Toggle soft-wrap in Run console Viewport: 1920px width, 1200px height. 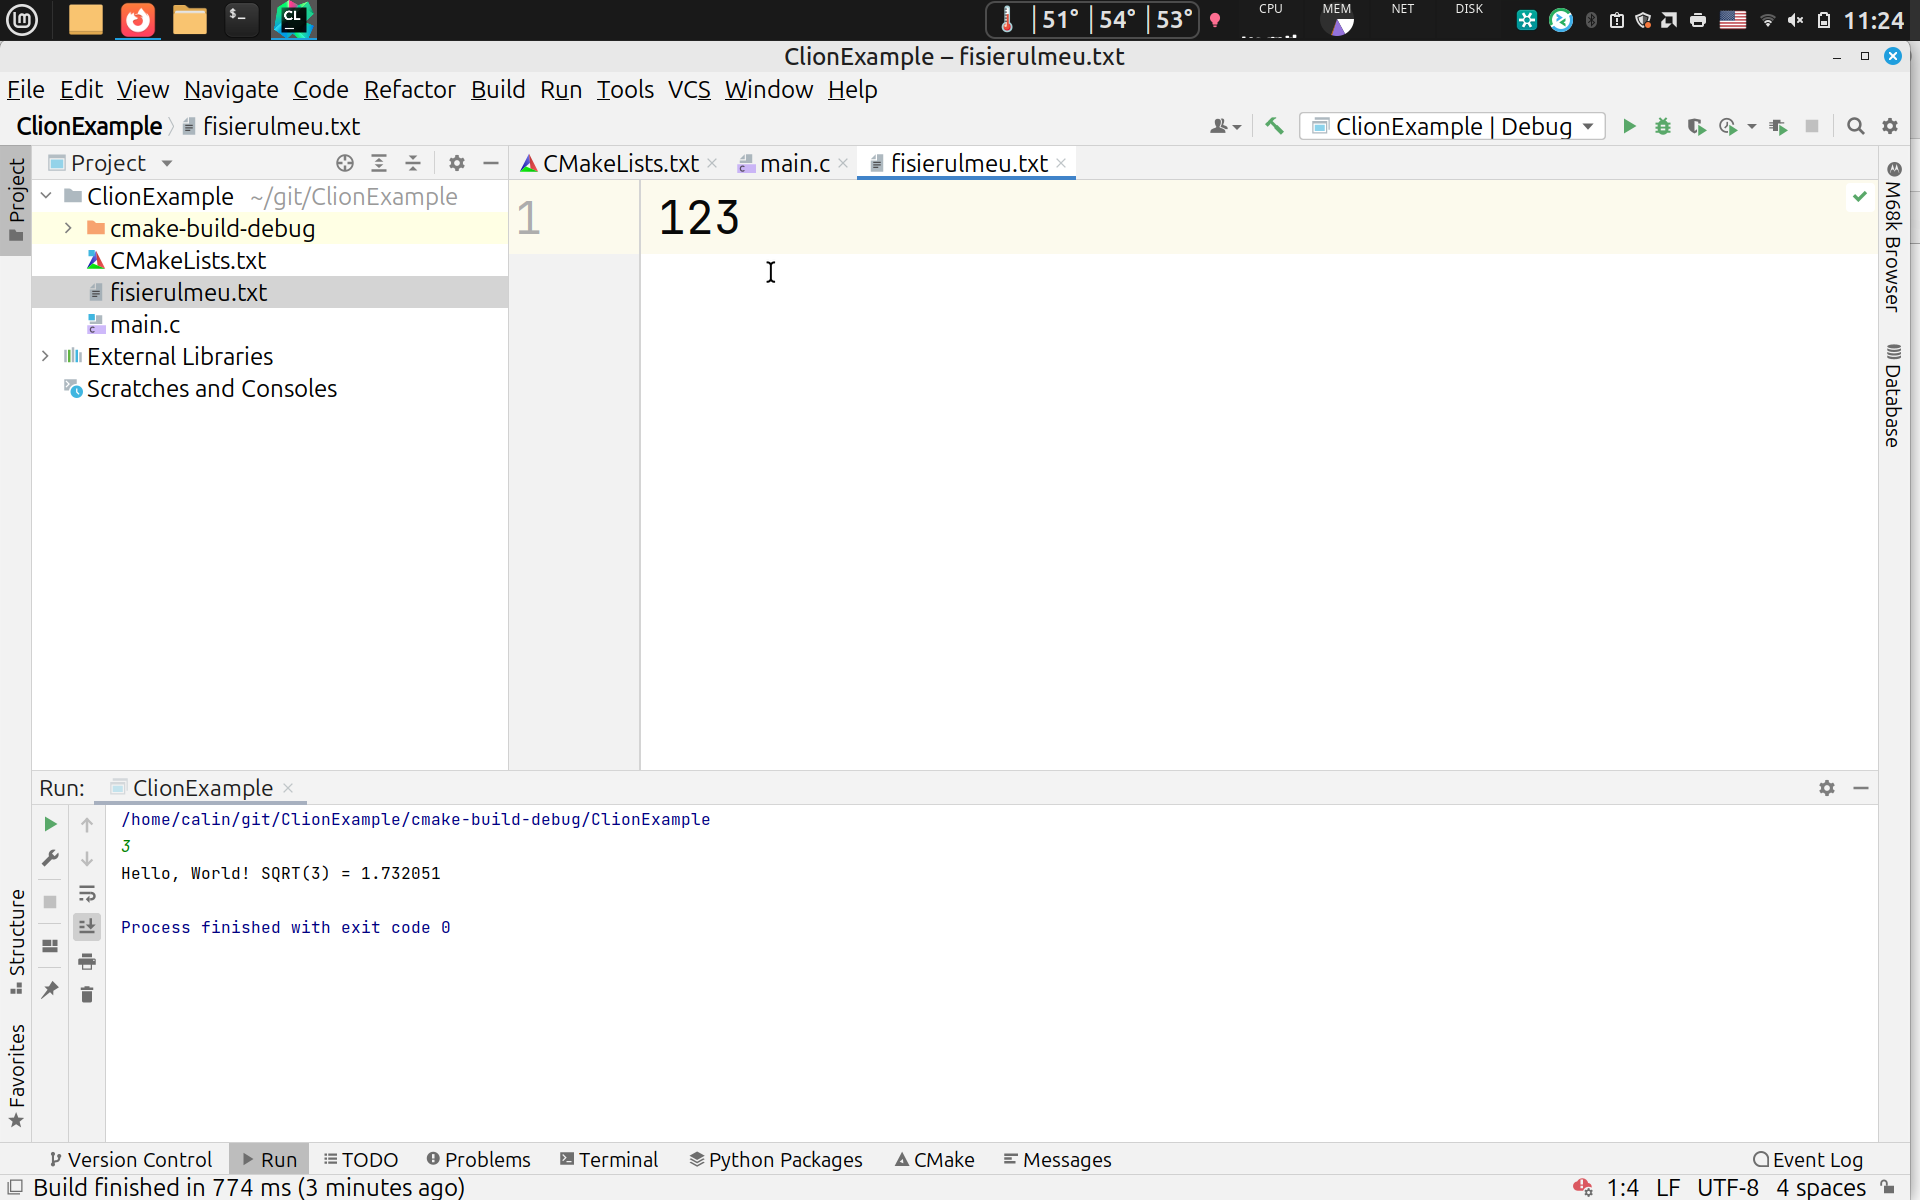(87, 893)
